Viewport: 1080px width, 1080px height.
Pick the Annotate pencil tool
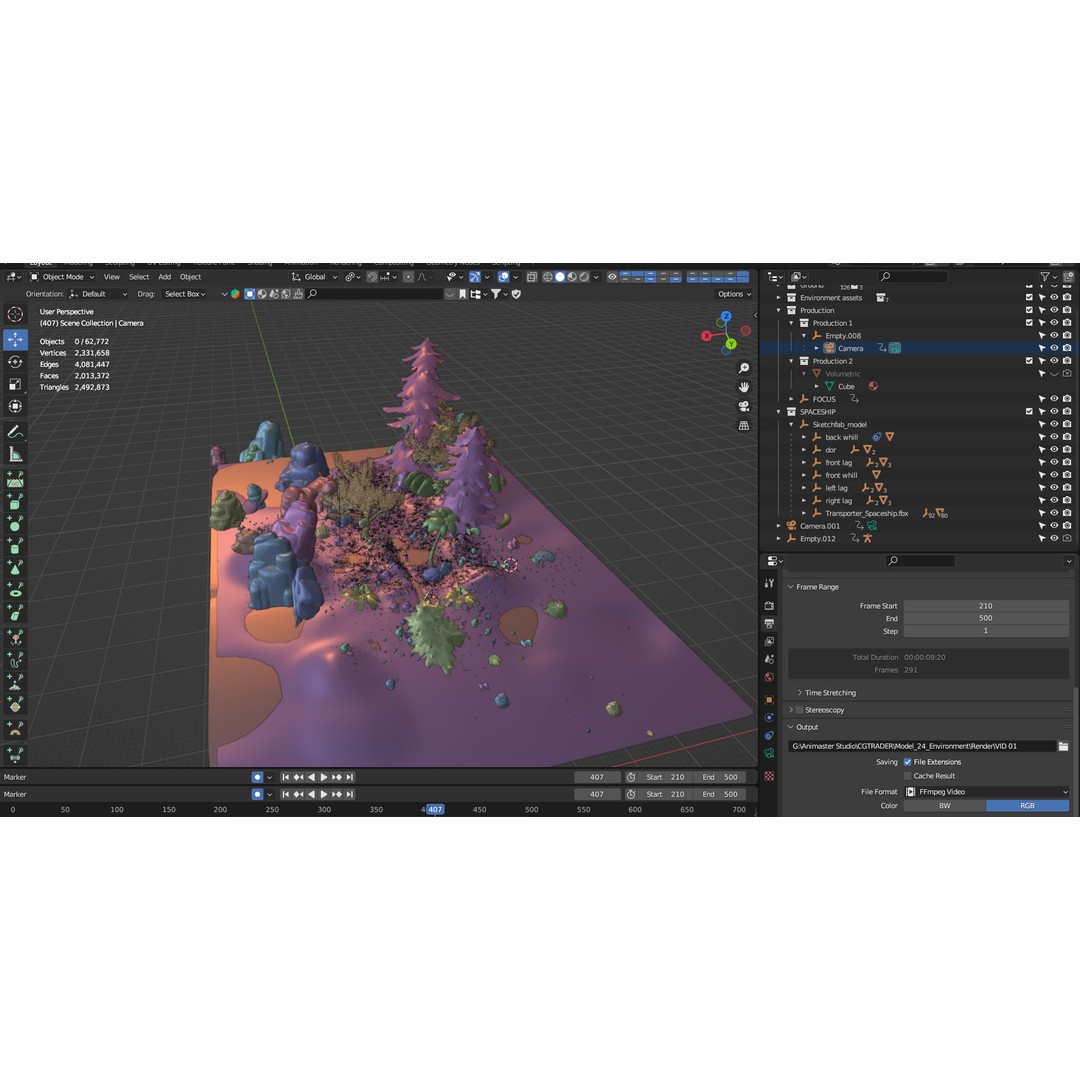[15, 432]
